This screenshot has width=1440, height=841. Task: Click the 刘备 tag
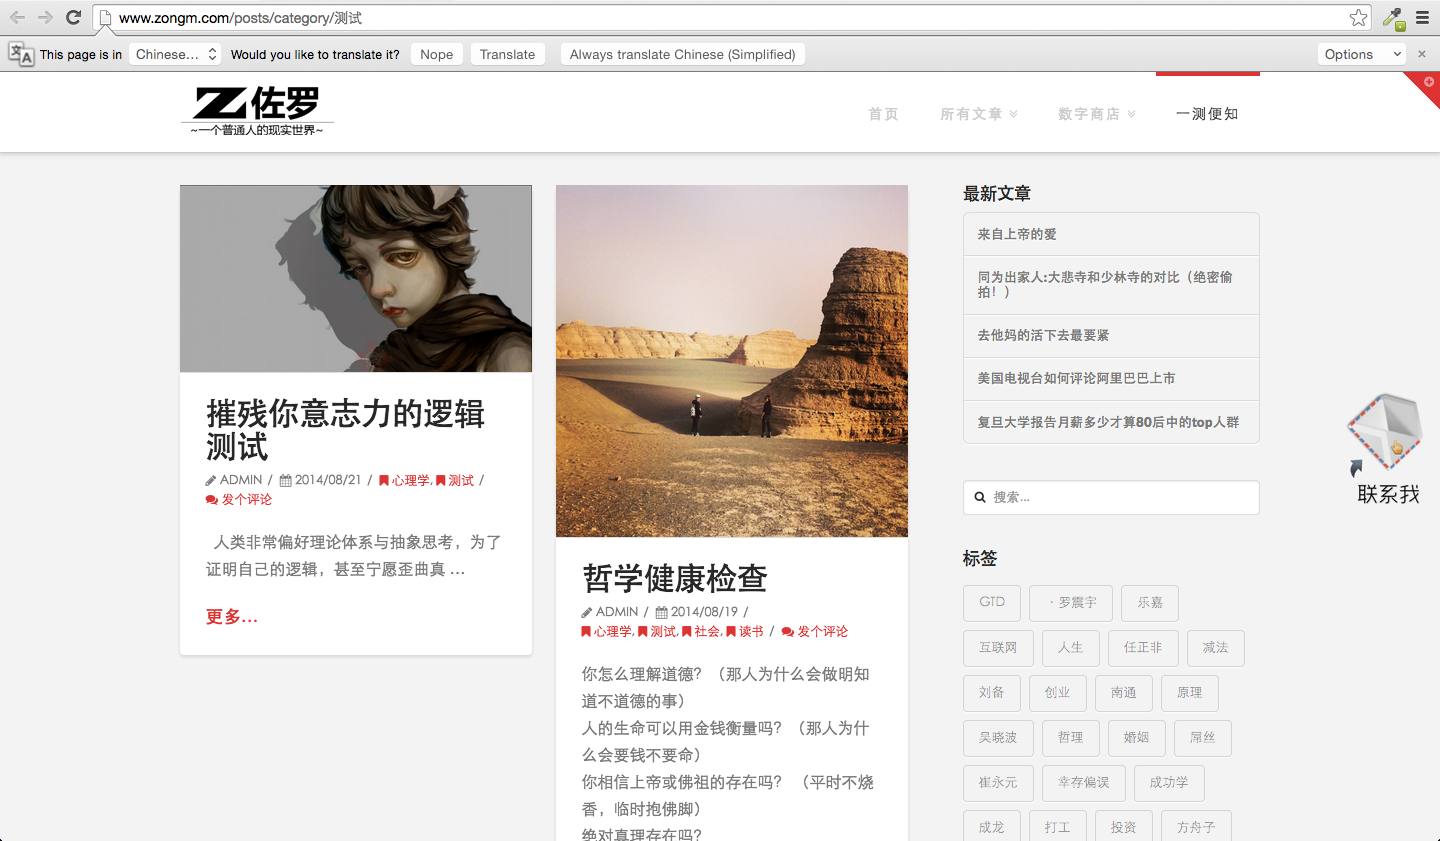coord(992,692)
